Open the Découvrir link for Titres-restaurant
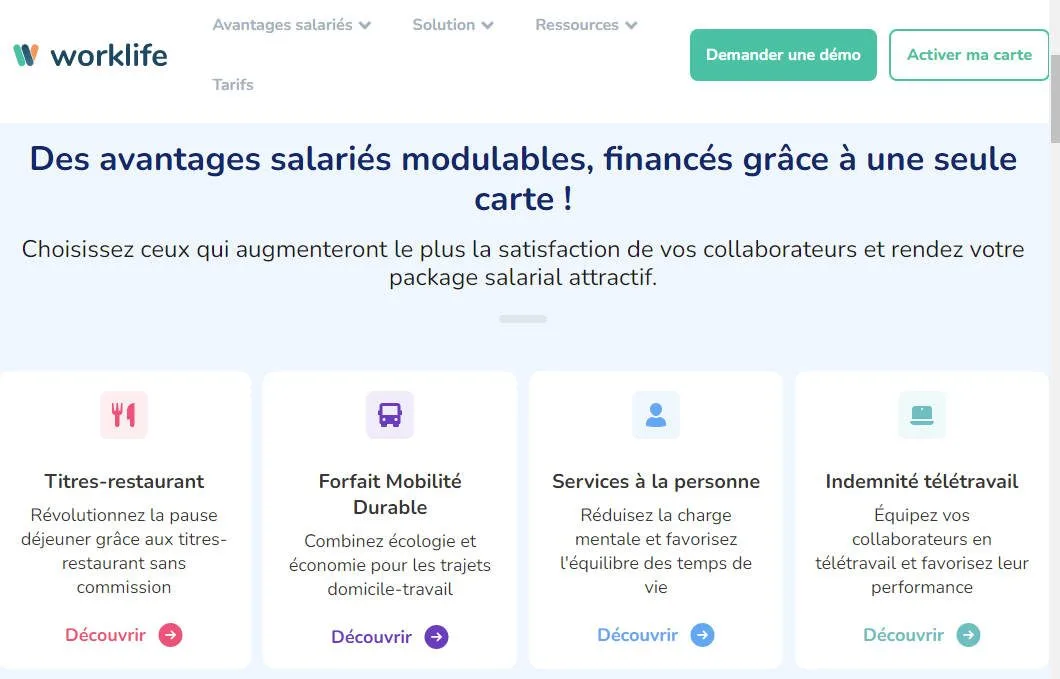The image size is (1060, 679). (106, 635)
